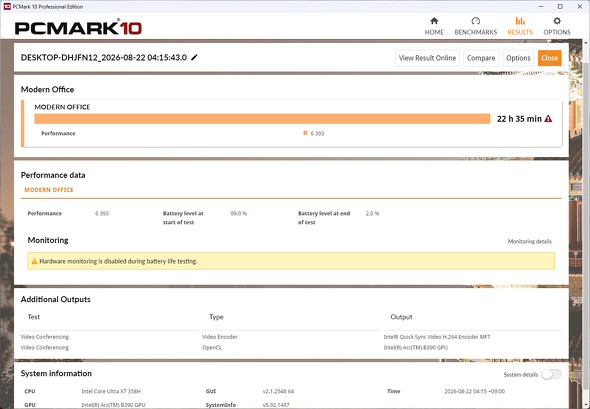Click the PCMark 10 title bar app icon
The image size is (590, 409).
point(7,6)
